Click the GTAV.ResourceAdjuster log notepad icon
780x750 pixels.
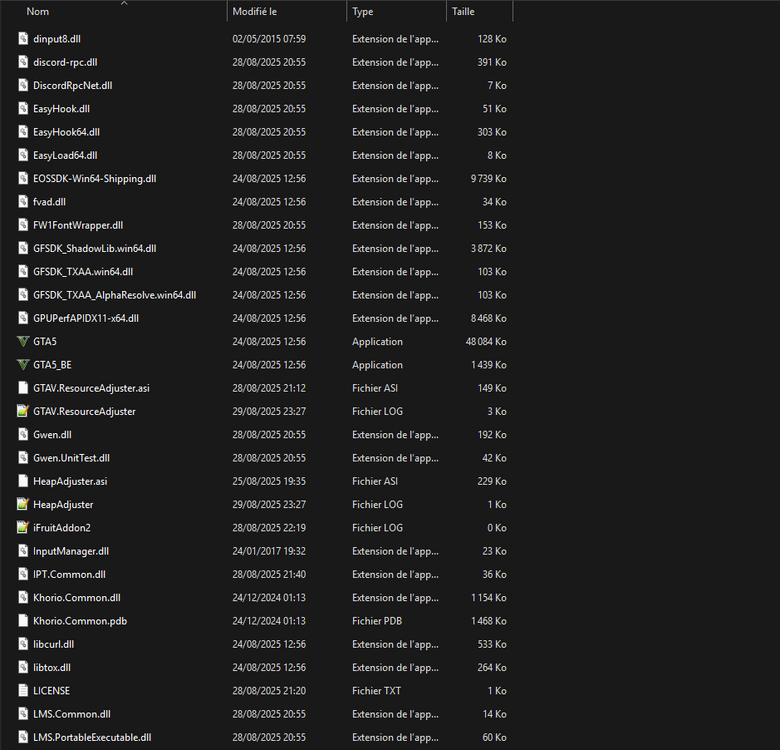pyautogui.click(x=23, y=411)
